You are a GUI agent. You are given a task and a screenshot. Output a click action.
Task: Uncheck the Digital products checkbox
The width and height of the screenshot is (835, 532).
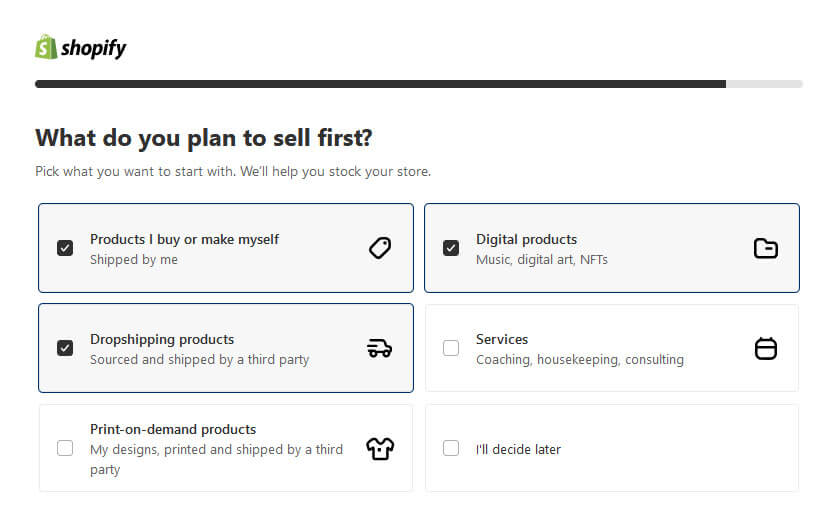coord(451,248)
